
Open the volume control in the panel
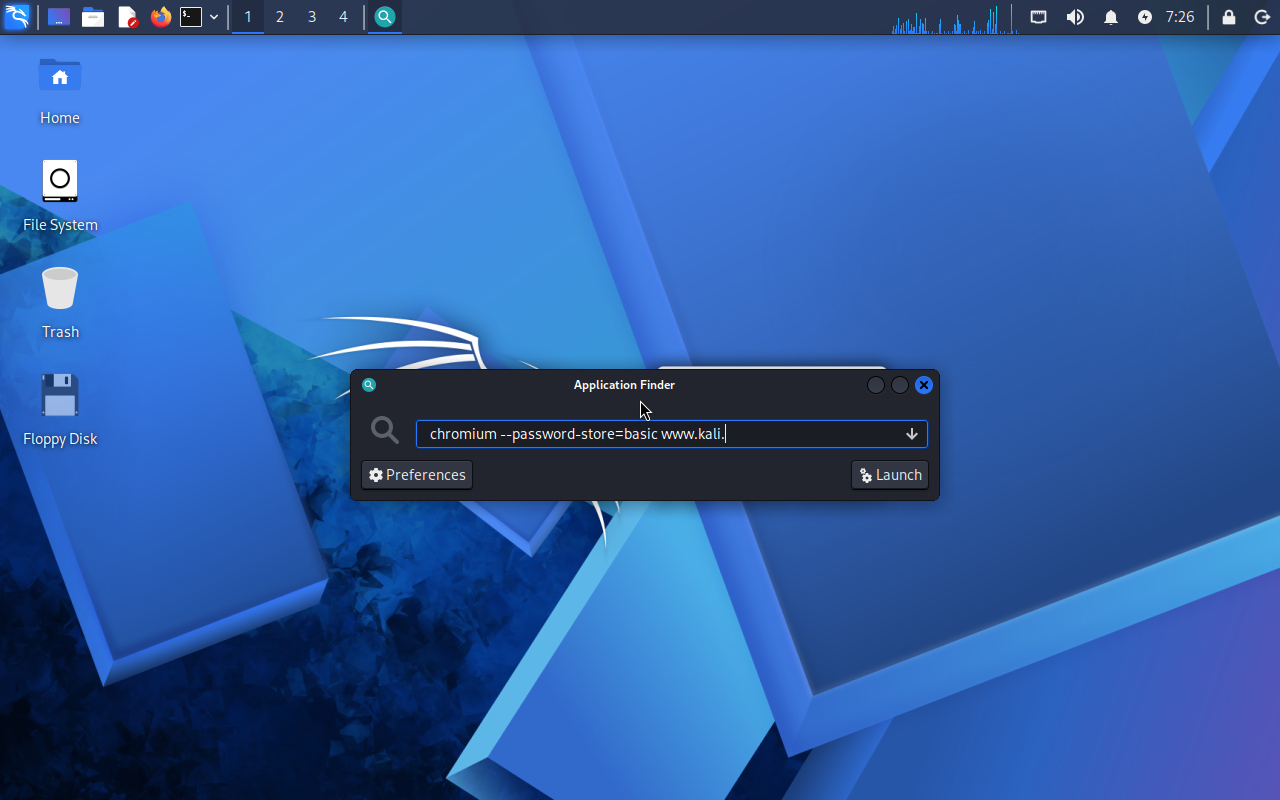1075,17
